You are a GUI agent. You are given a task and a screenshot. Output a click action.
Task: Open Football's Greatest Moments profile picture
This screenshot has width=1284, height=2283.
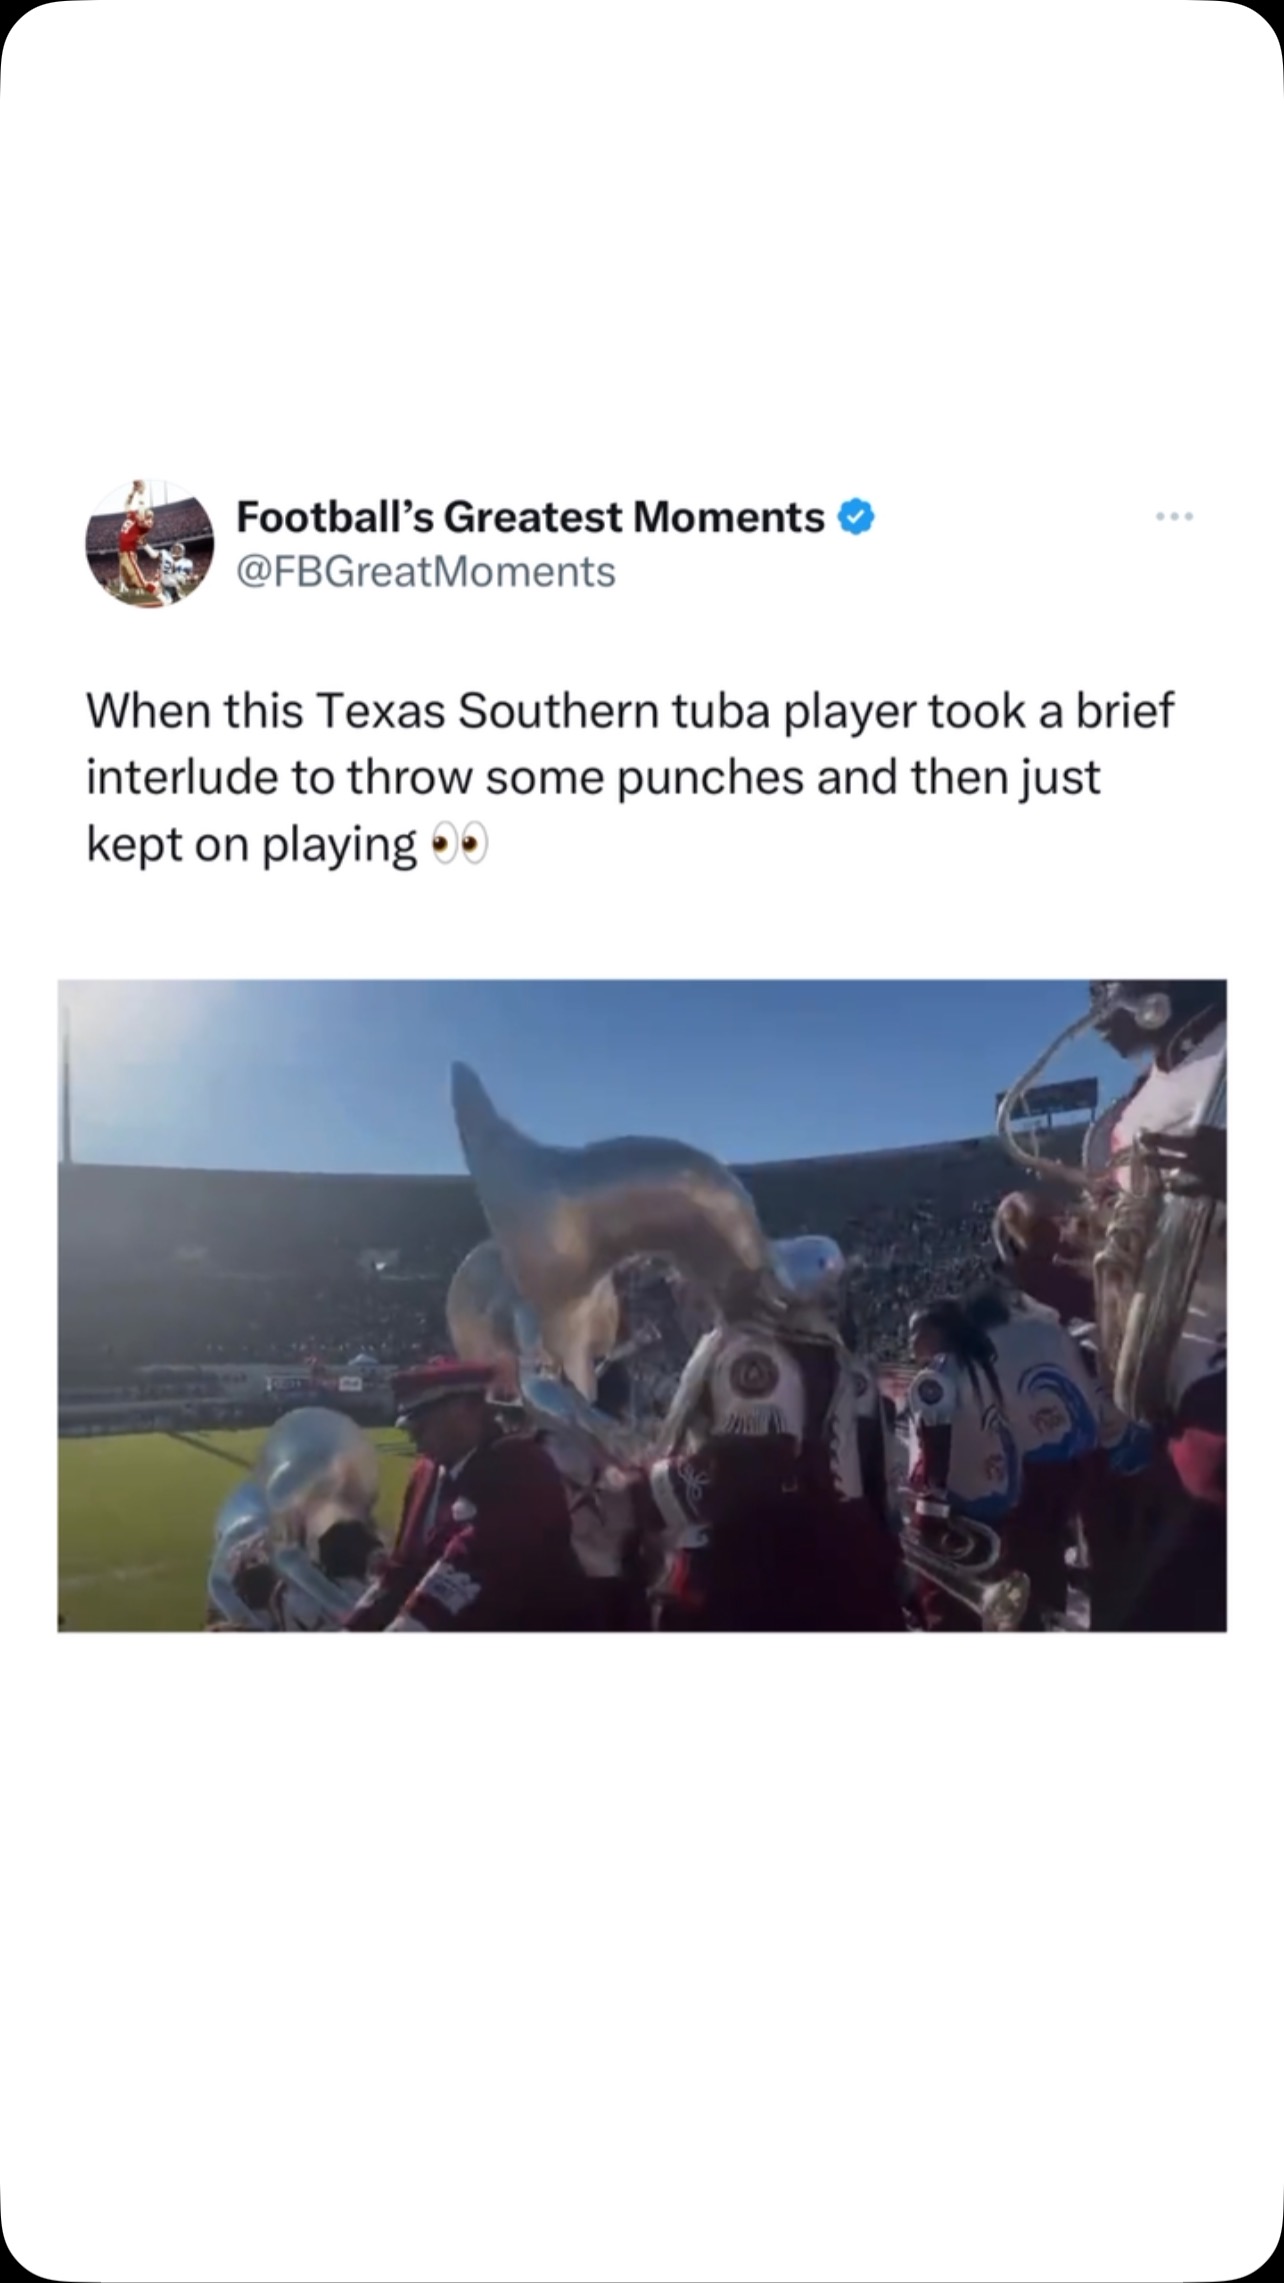pos(150,544)
